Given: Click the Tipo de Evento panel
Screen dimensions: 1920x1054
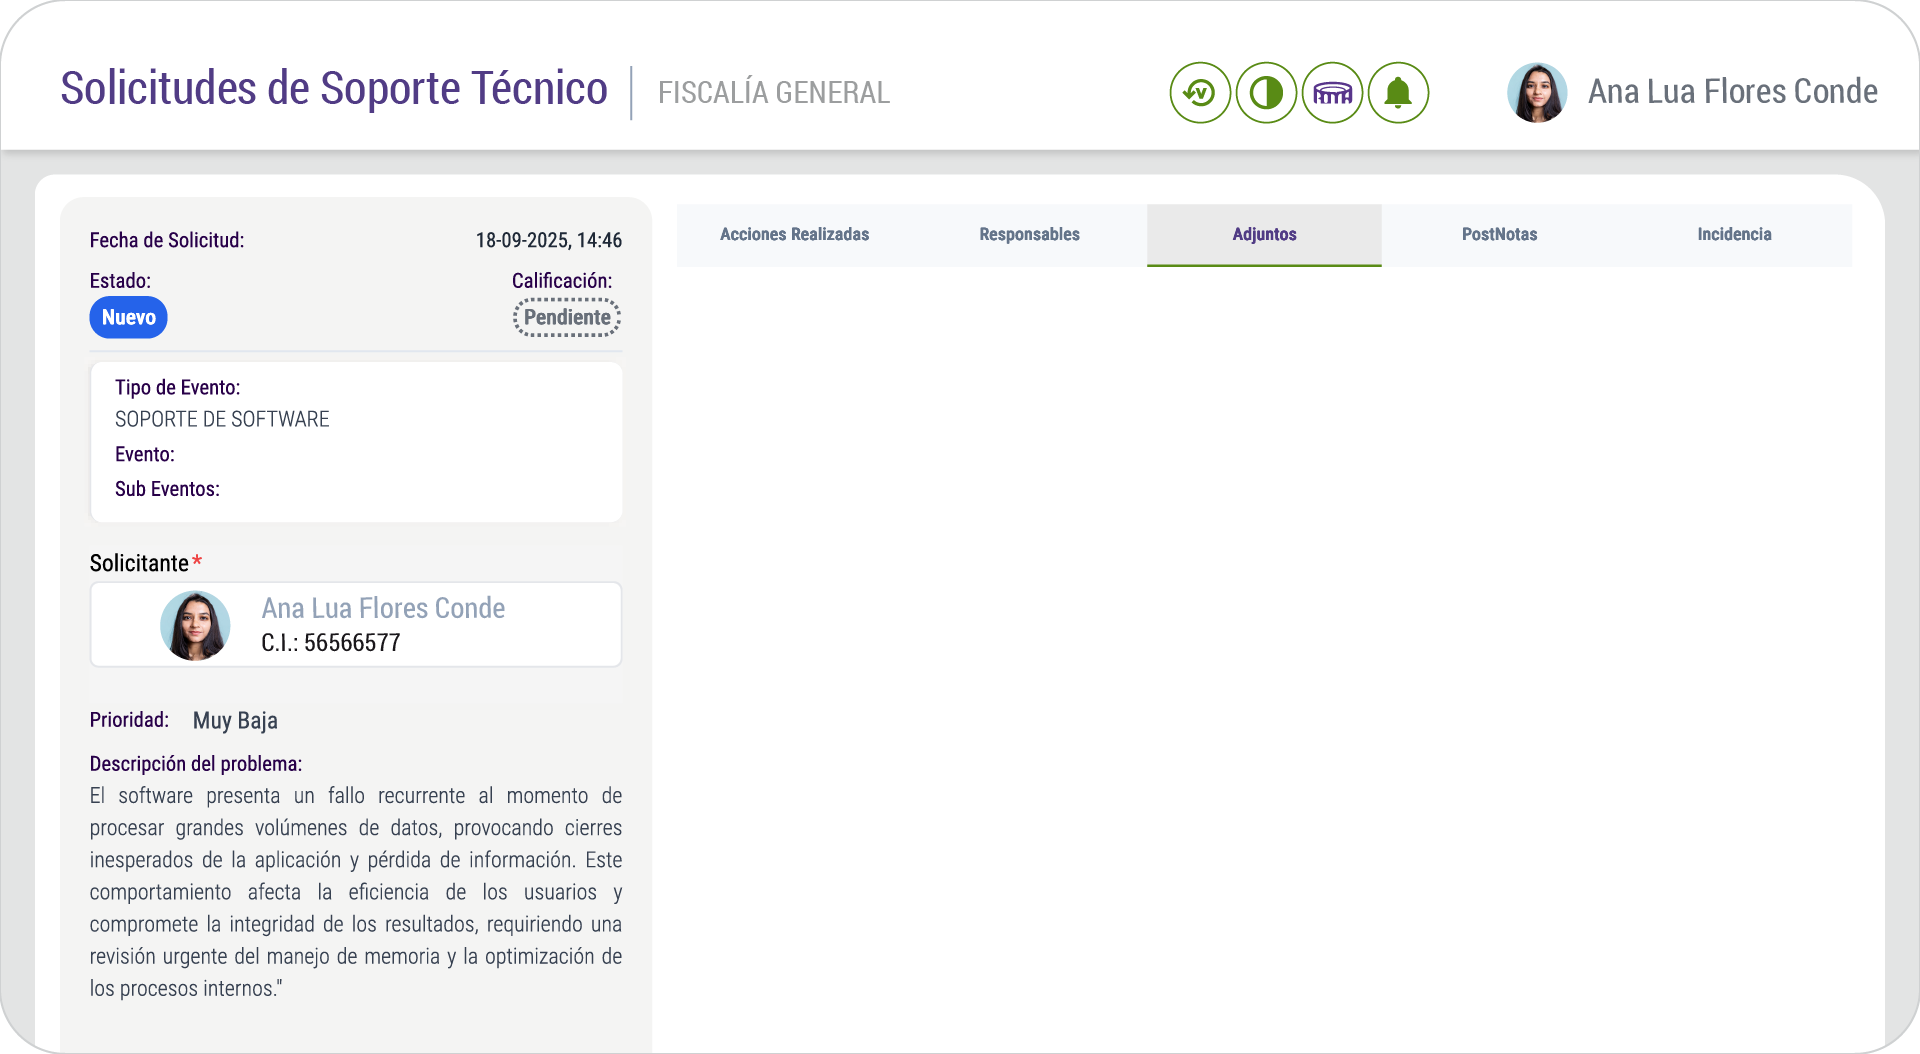Looking at the screenshot, I should [x=356, y=441].
